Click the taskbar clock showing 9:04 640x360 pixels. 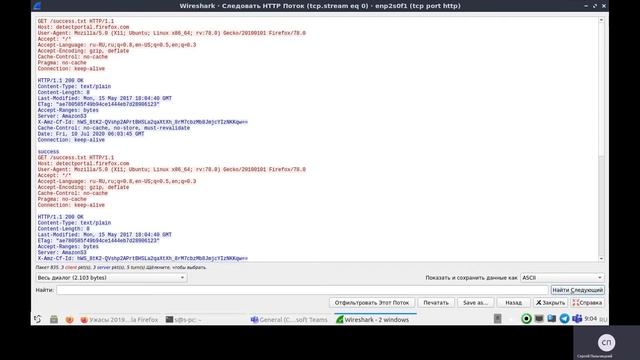click(x=591, y=319)
